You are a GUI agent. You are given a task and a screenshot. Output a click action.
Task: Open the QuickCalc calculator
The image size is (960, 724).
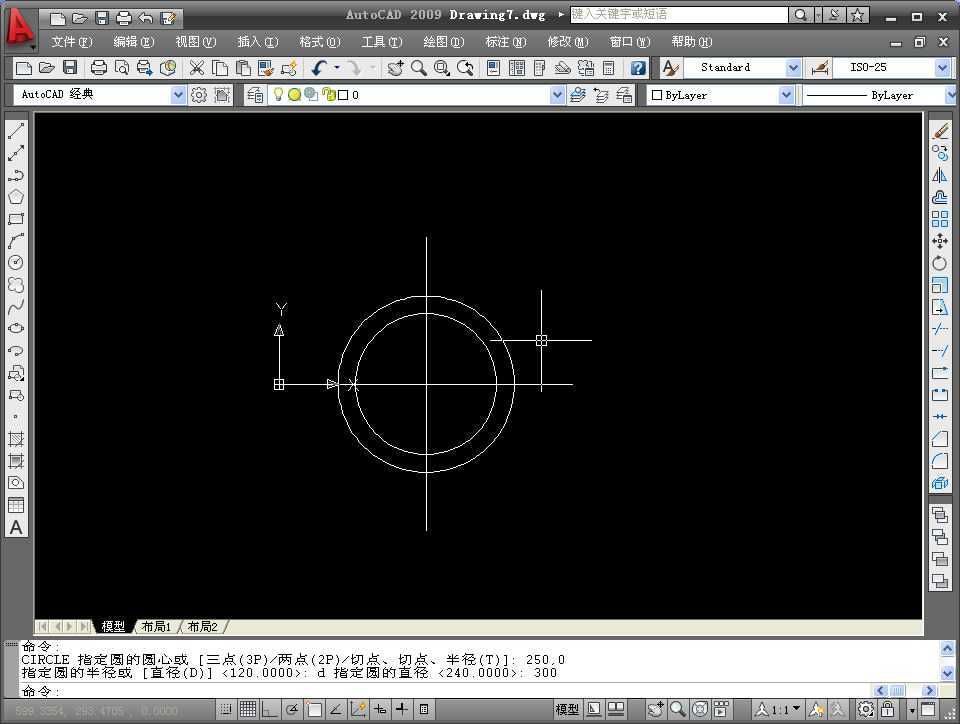[x=609, y=67]
